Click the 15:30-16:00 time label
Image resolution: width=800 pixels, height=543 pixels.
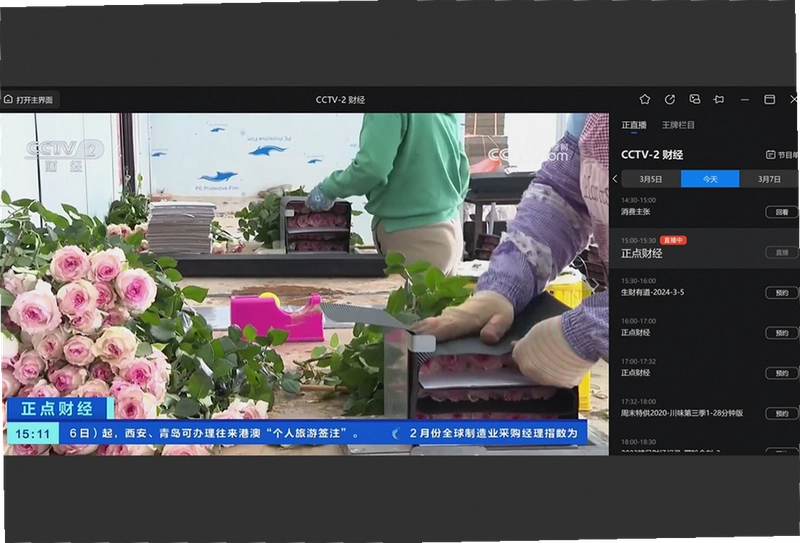pos(638,281)
